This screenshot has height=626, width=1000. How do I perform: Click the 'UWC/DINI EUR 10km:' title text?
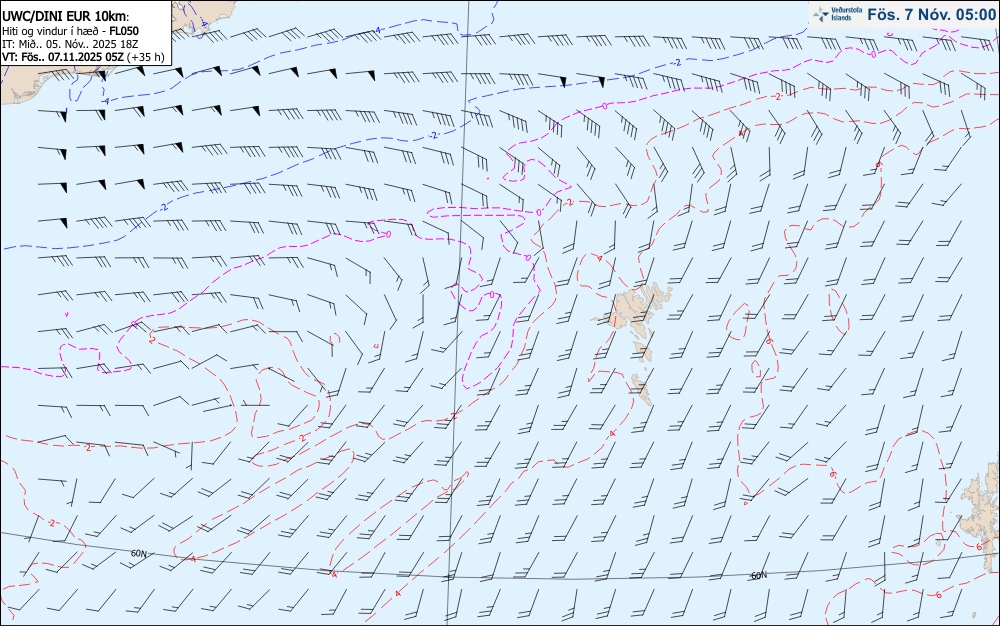(66, 17)
